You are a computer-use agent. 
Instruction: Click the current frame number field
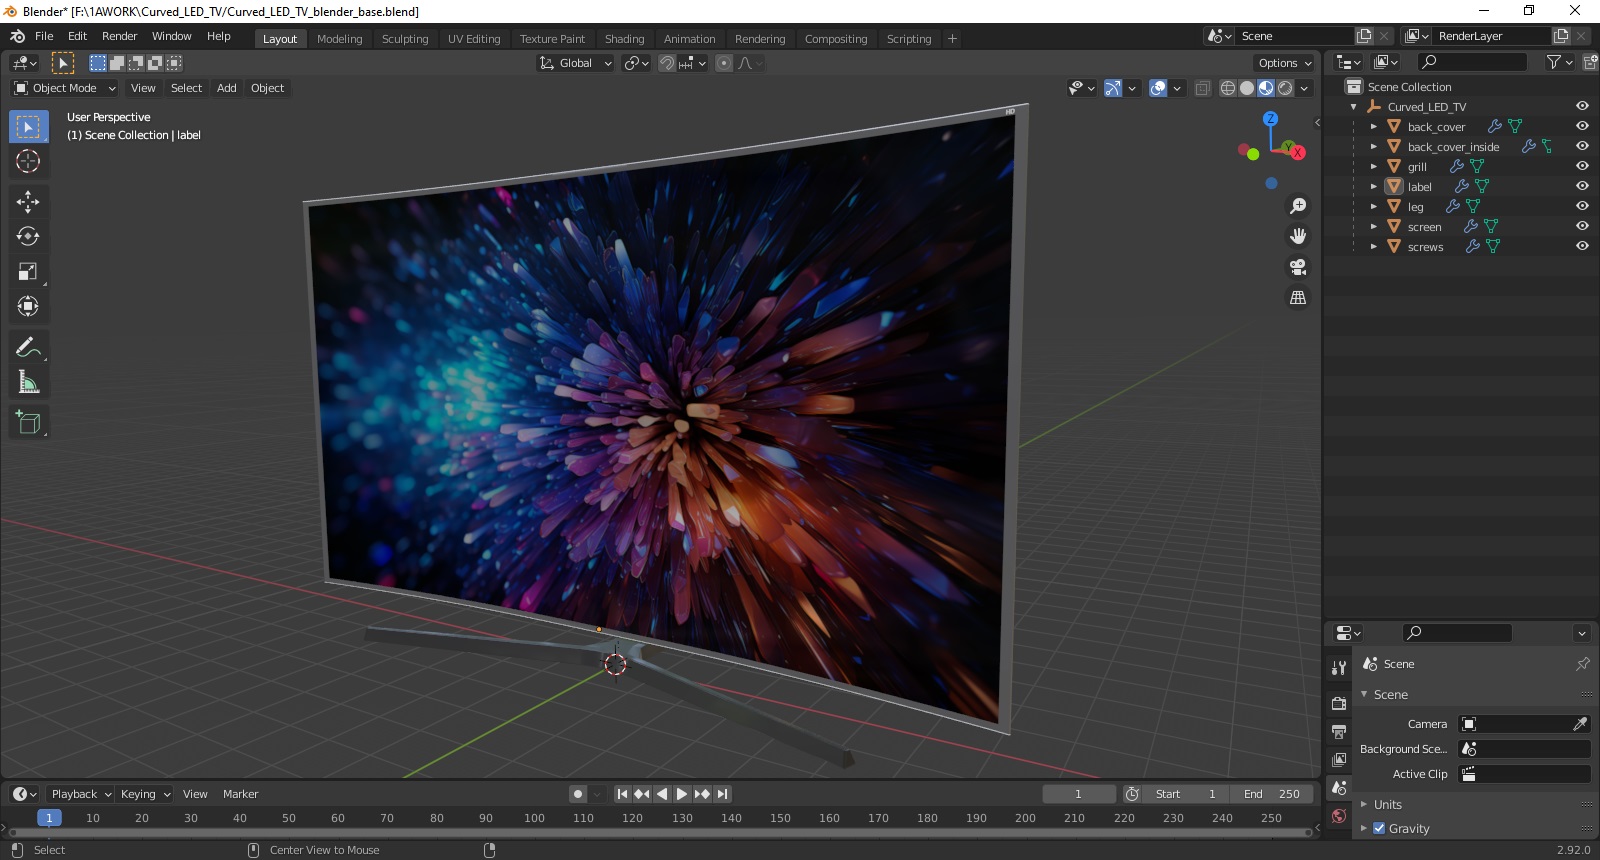(x=1078, y=794)
